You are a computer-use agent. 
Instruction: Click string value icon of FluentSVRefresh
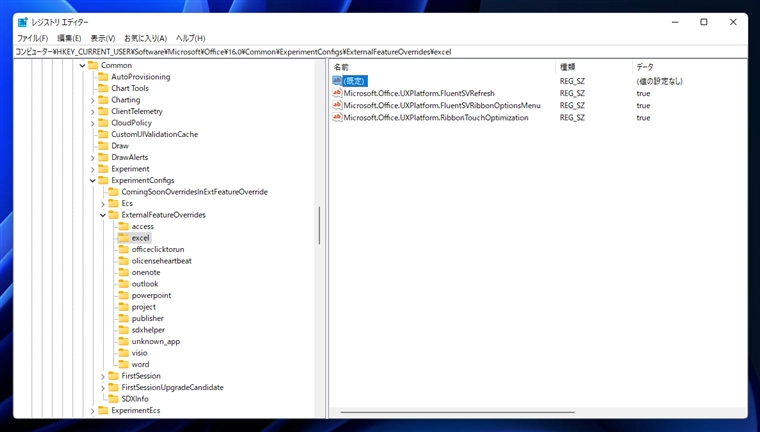point(337,93)
